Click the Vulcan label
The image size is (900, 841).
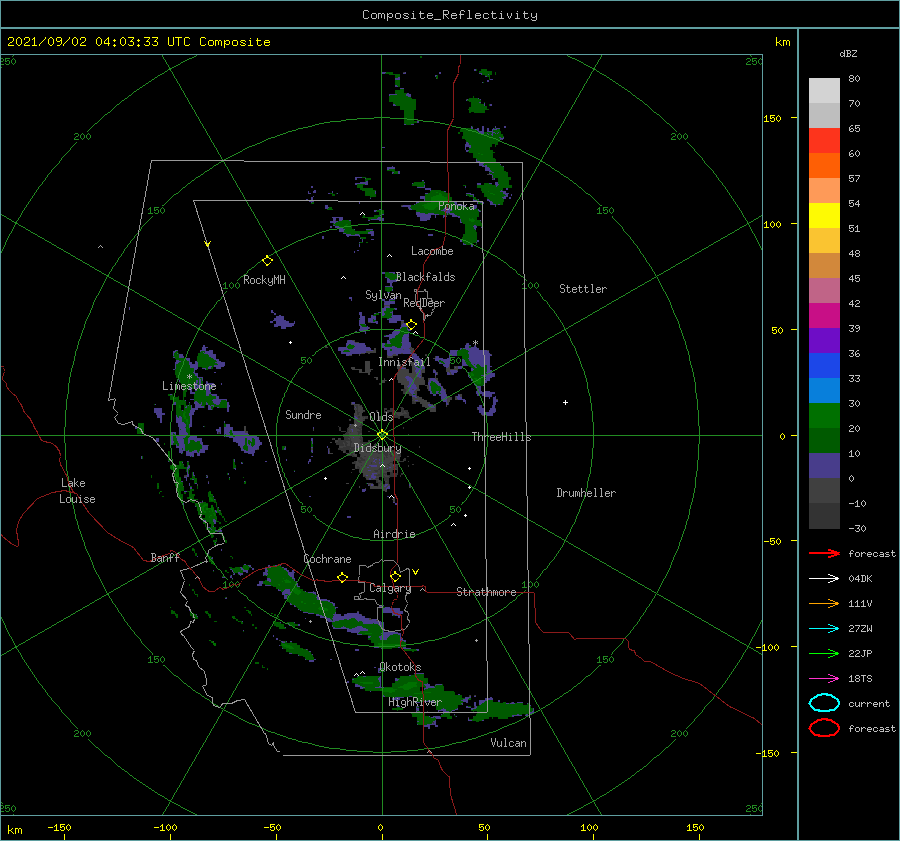[x=508, y=743]
